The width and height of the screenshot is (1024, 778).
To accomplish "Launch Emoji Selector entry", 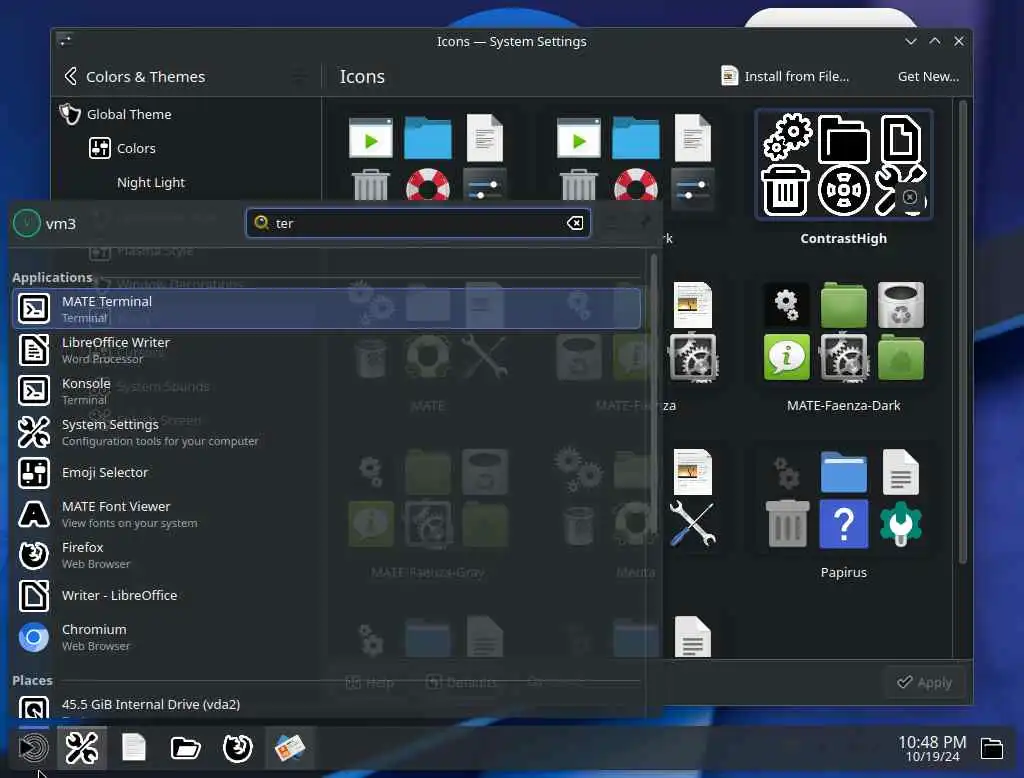I will point(326,472).
